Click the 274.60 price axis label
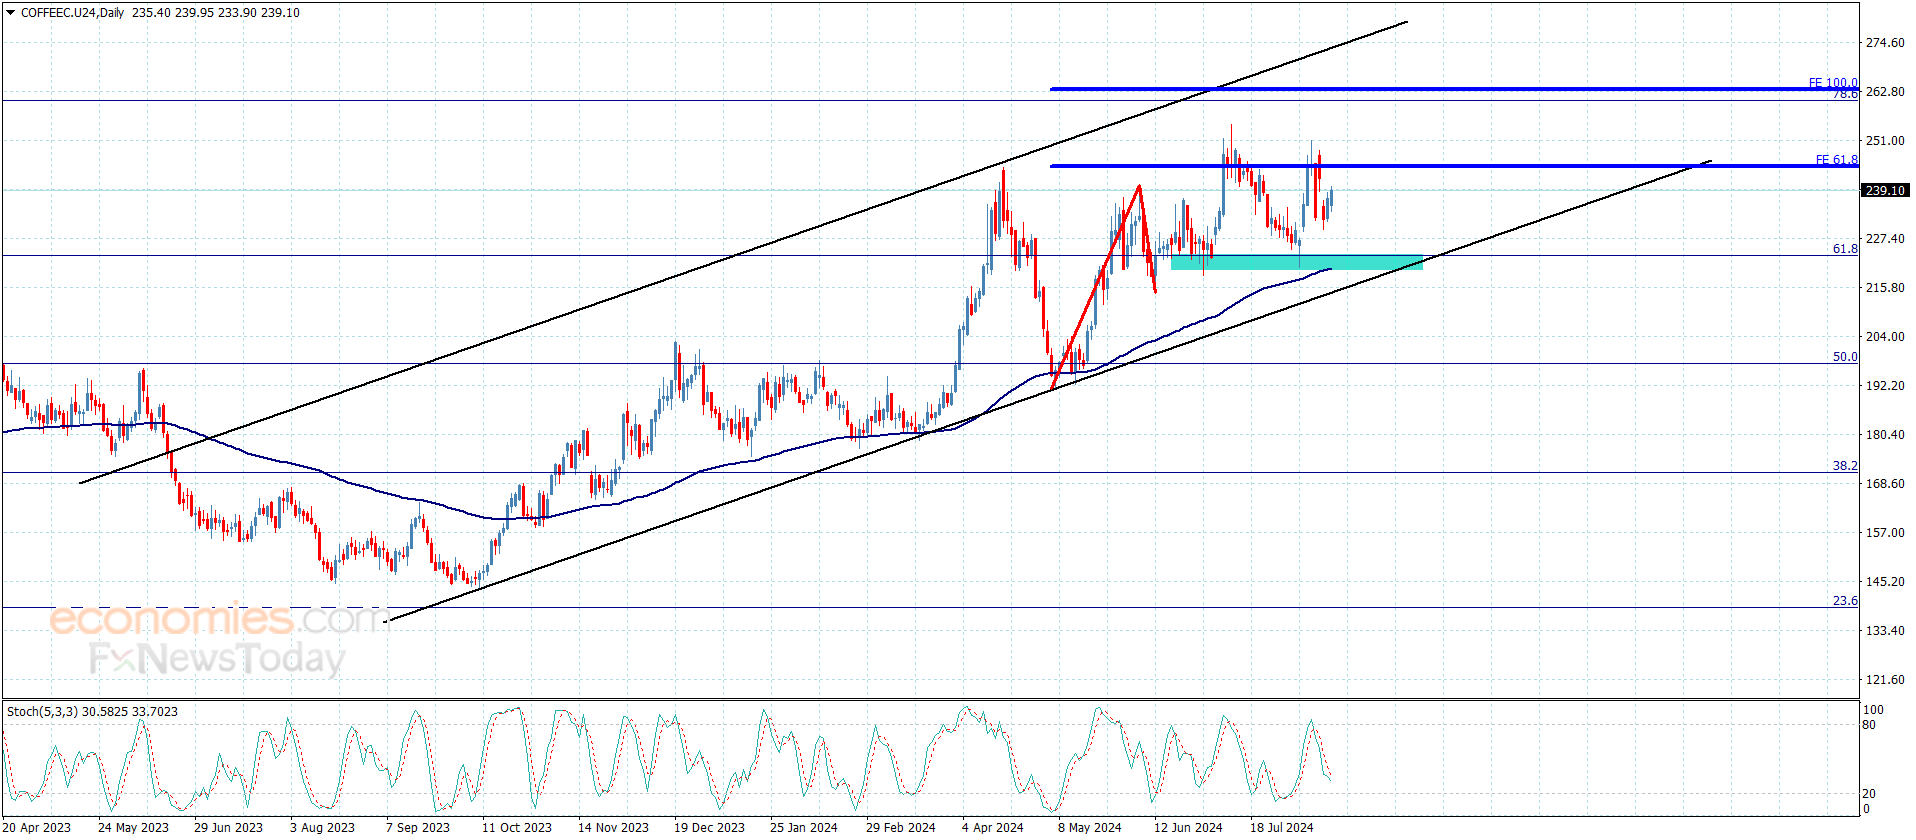The height and width of the screenshot is (840, 1916). coord(1885,43)
